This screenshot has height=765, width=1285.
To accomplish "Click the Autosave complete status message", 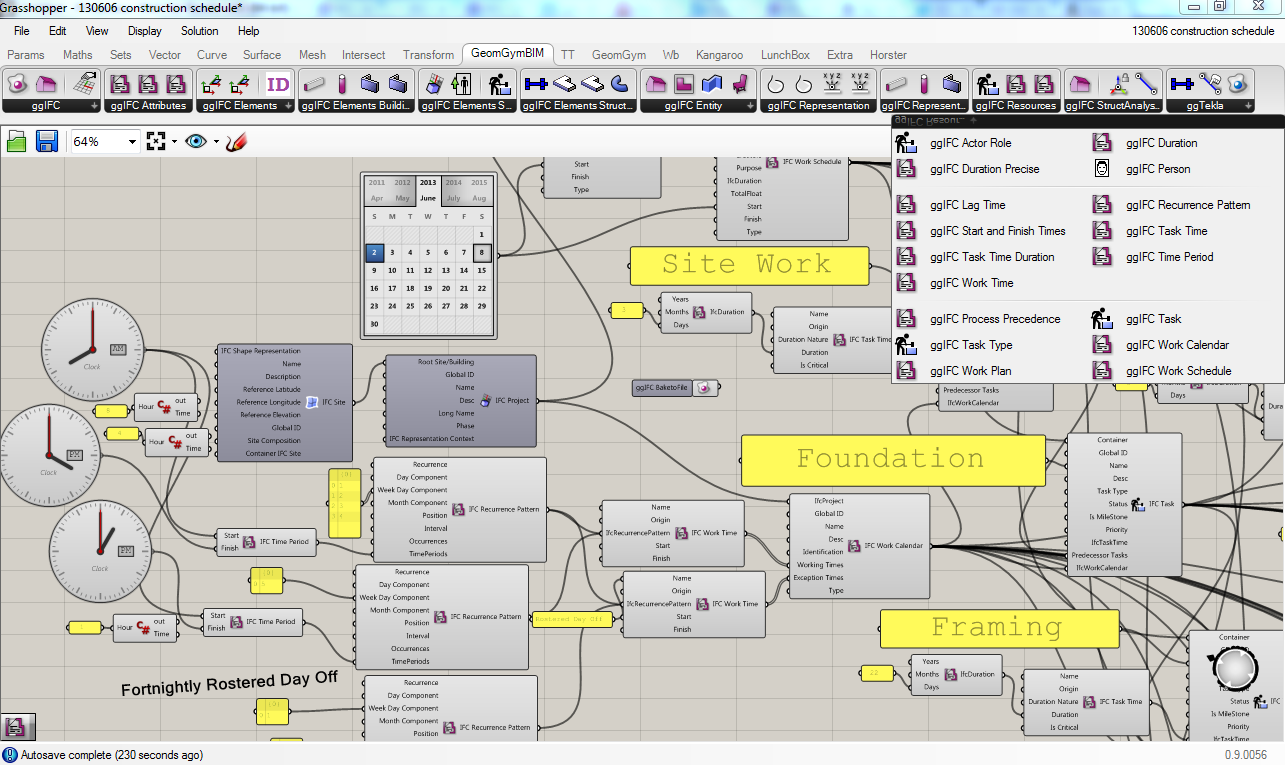I will [112, 755].
